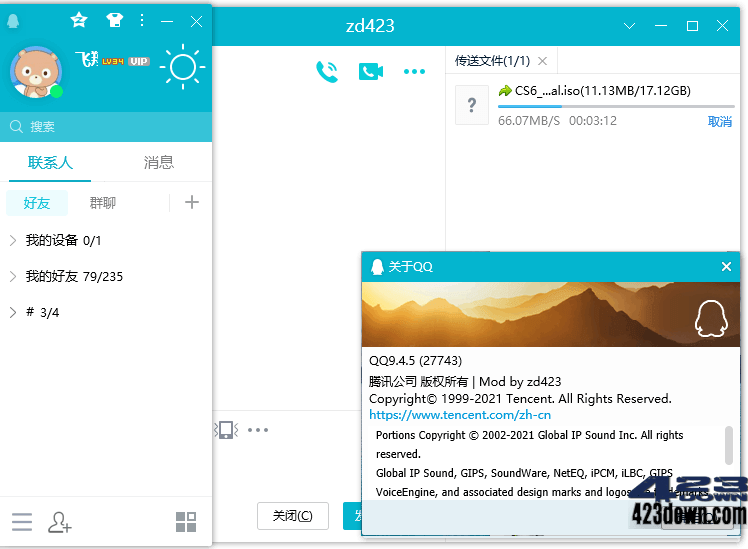748x549 pixels.
Task: Click the search contacts field
Action: [x=106, y=126]
